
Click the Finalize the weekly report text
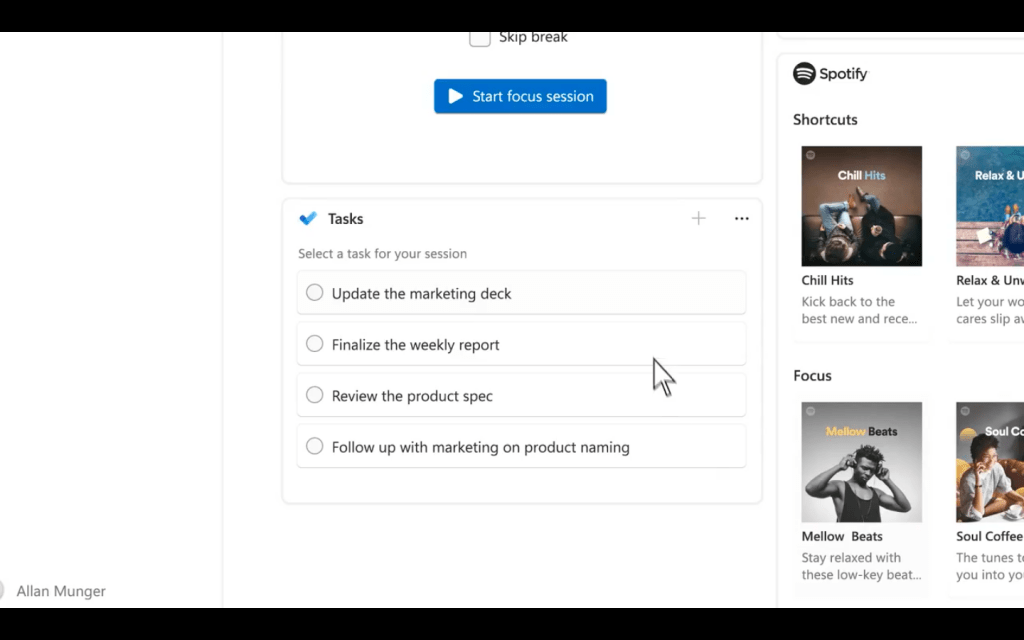415,344
